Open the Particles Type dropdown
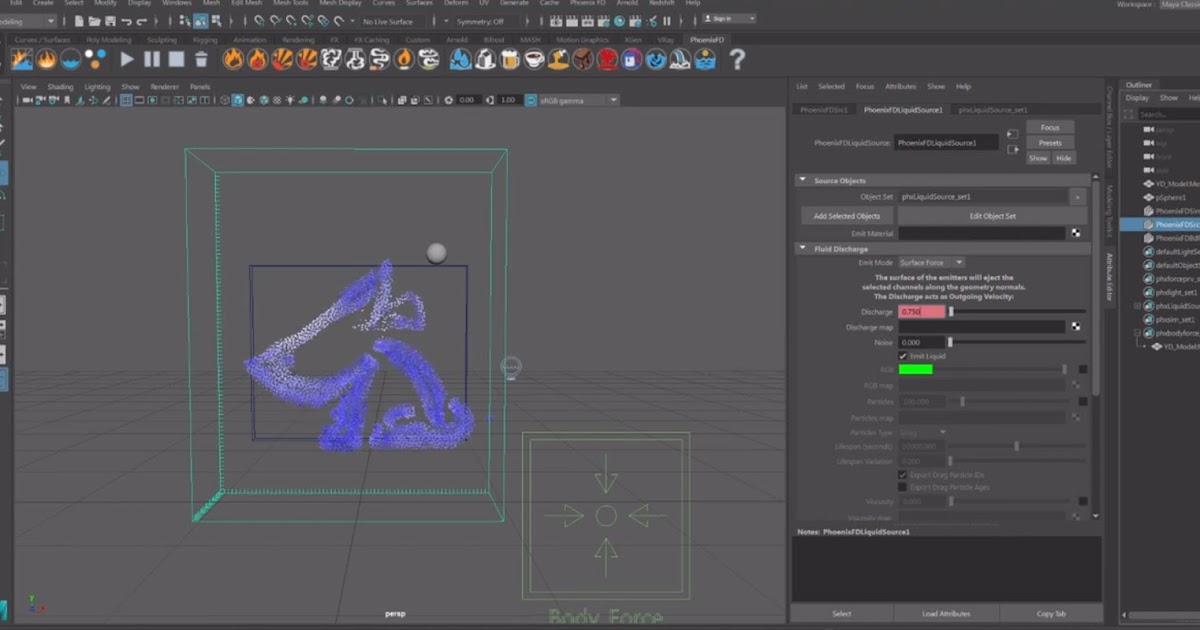The height and width of the screenshot is (630, 1200). 923,432
